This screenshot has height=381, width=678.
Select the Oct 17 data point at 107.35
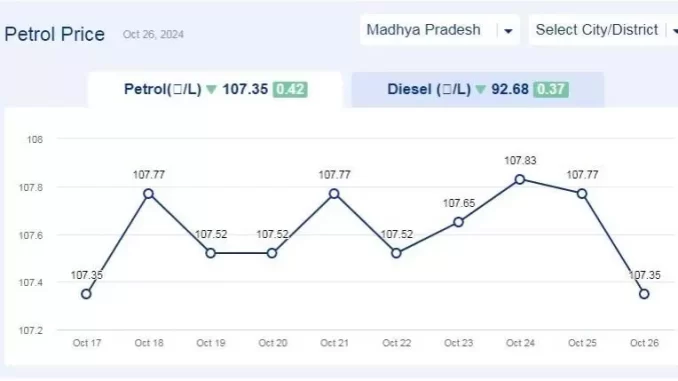[x=86, y=294]
